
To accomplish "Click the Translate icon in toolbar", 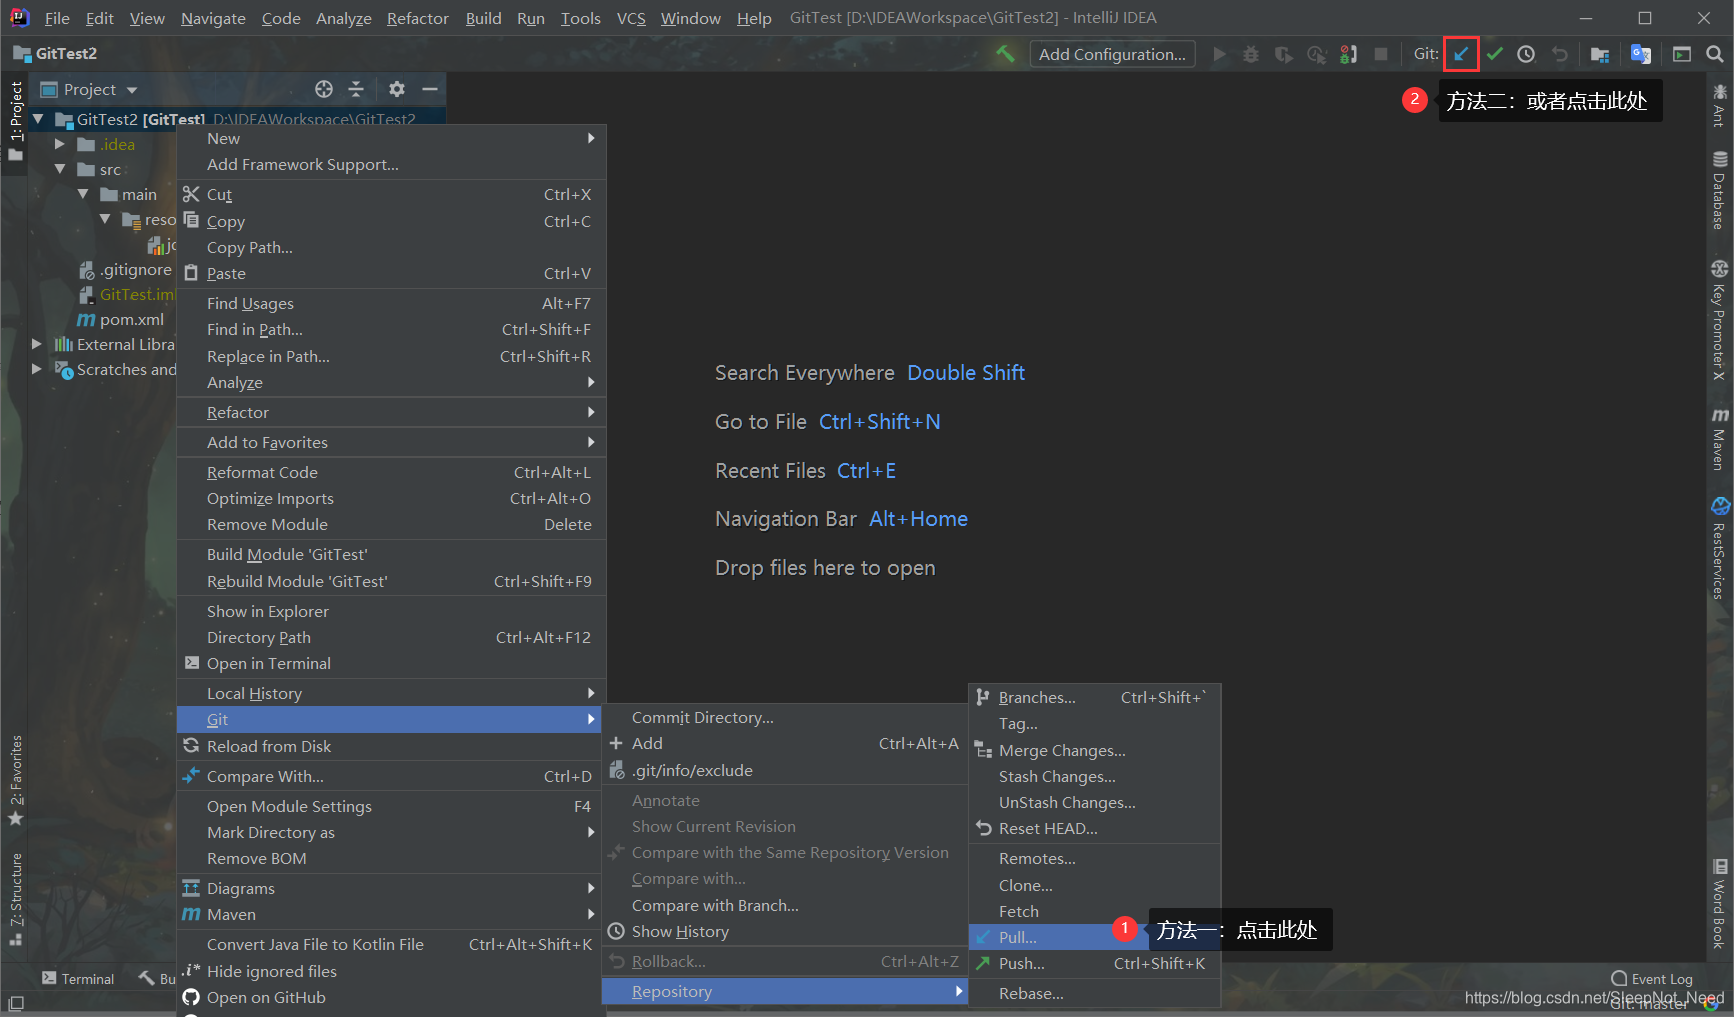I will (x=1641, y=54).
